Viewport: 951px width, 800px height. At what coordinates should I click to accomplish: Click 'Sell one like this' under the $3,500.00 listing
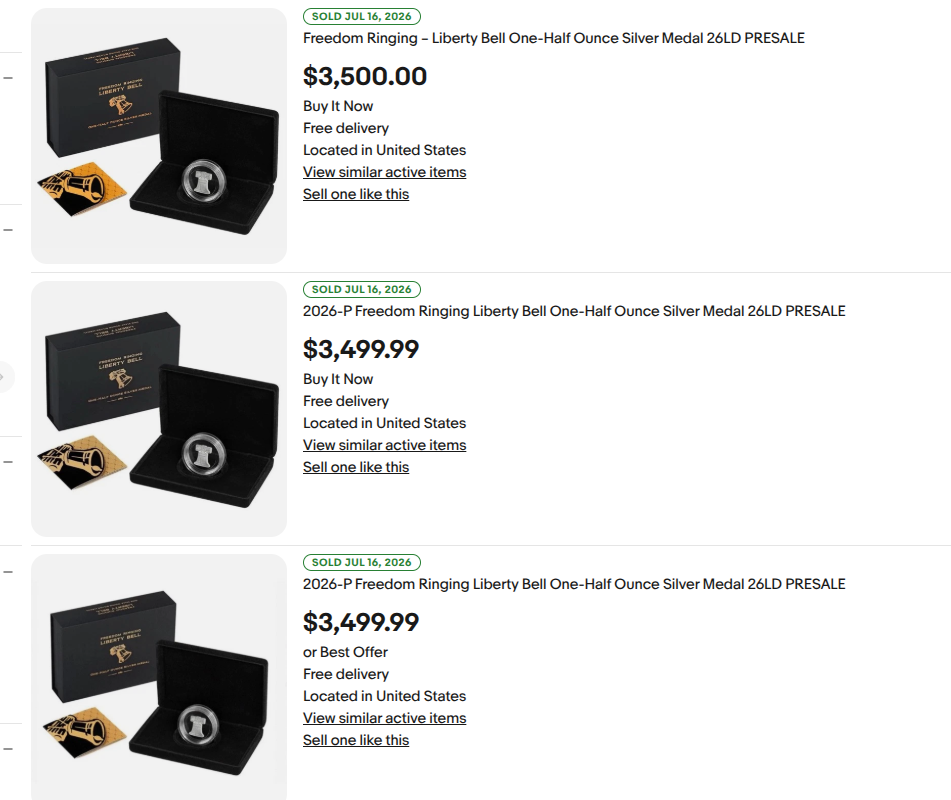point(356,194)
